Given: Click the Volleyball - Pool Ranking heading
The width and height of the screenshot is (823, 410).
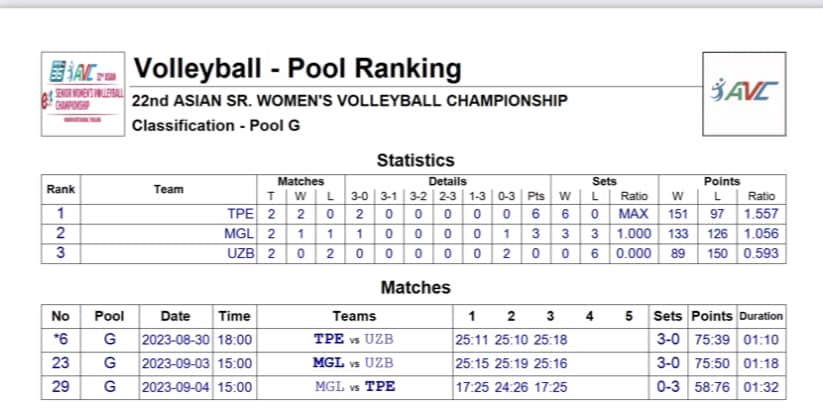Looking at the screenshot, I should pos(298,68).
